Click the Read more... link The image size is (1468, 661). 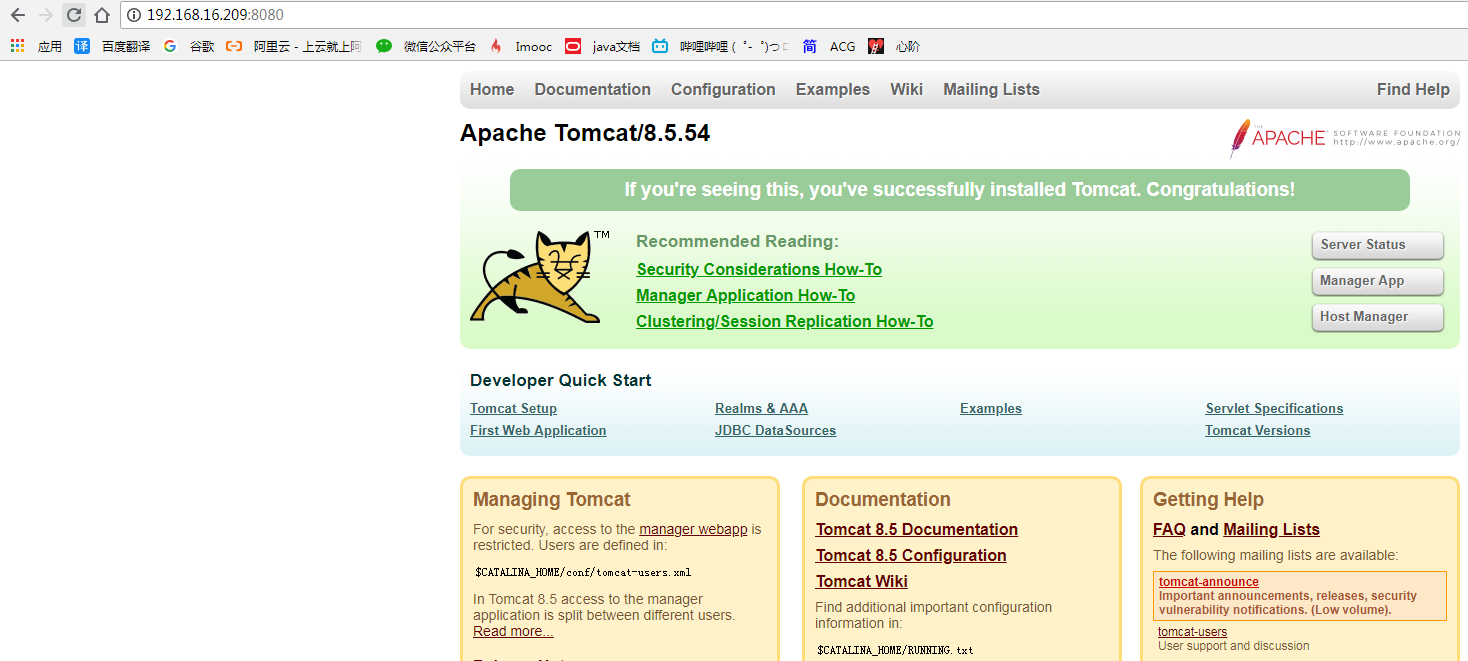513,631
